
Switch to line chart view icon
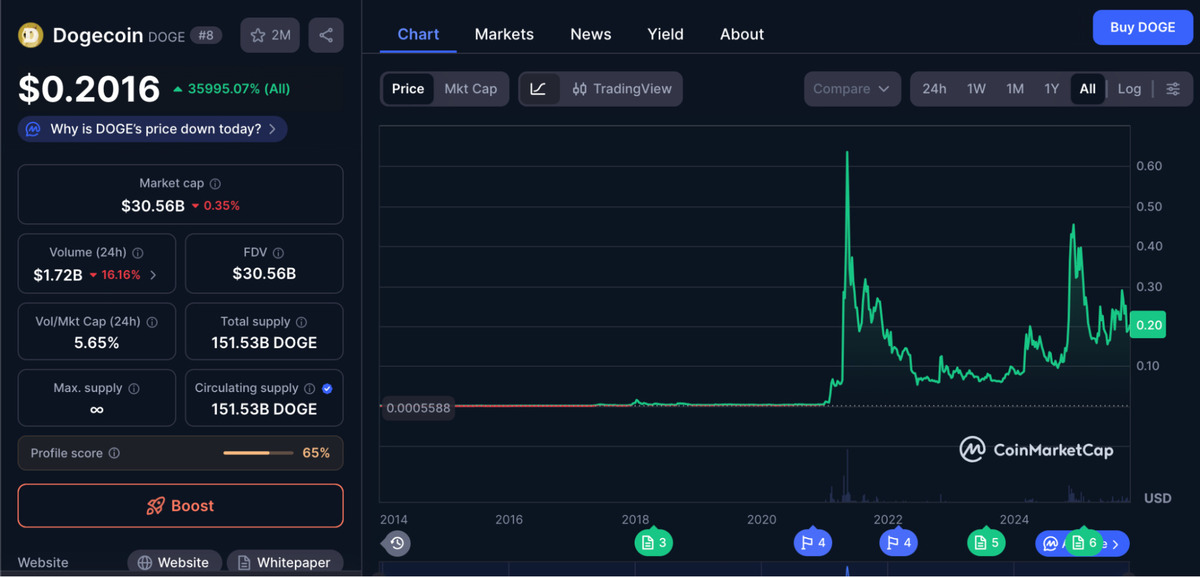(538, 89)
